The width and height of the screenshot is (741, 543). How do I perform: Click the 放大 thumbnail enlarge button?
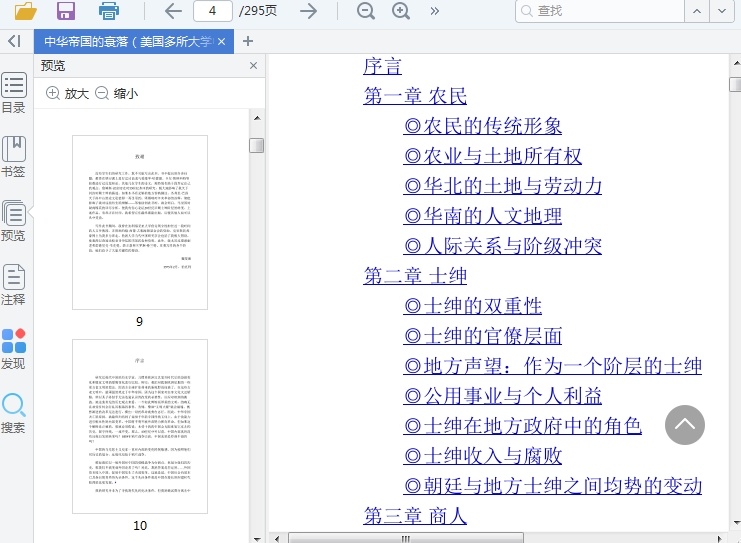[67, 93]
